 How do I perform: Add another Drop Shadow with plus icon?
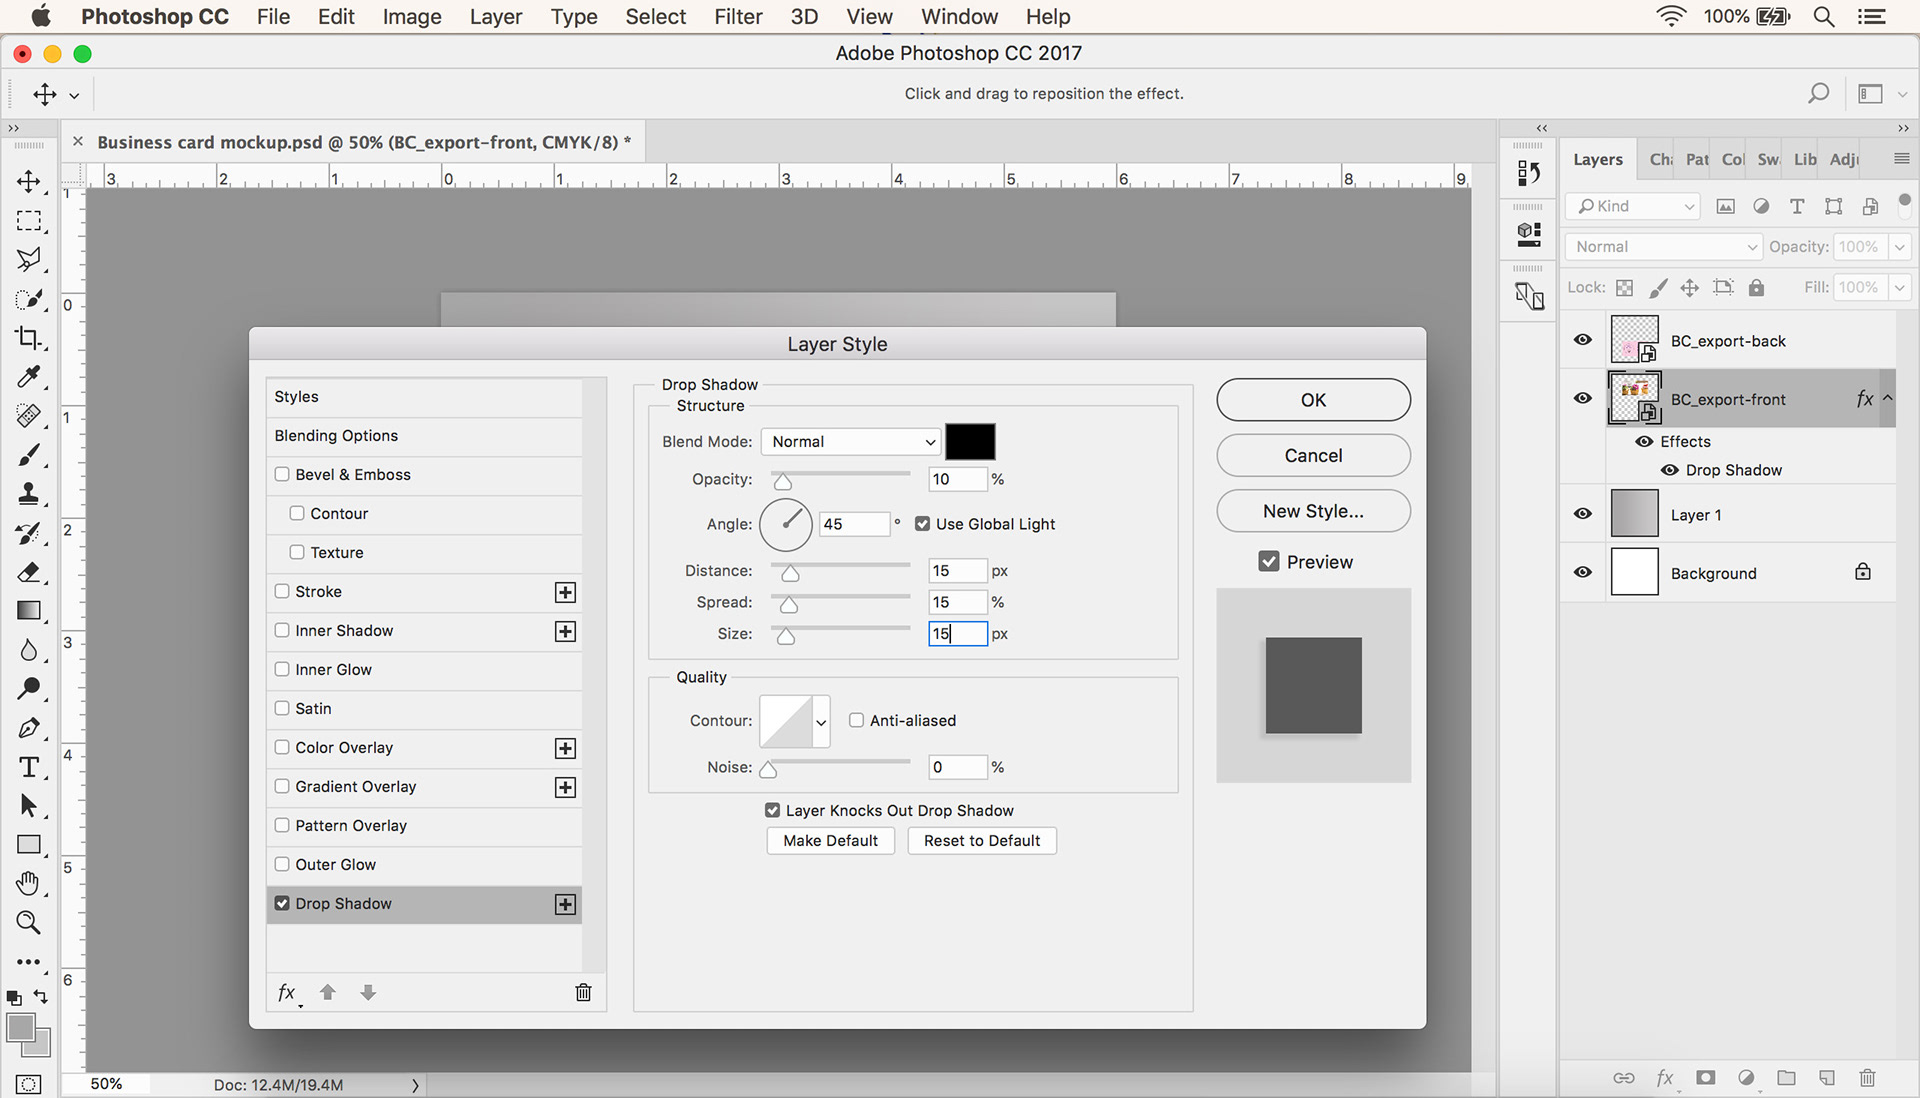point(565,904)
